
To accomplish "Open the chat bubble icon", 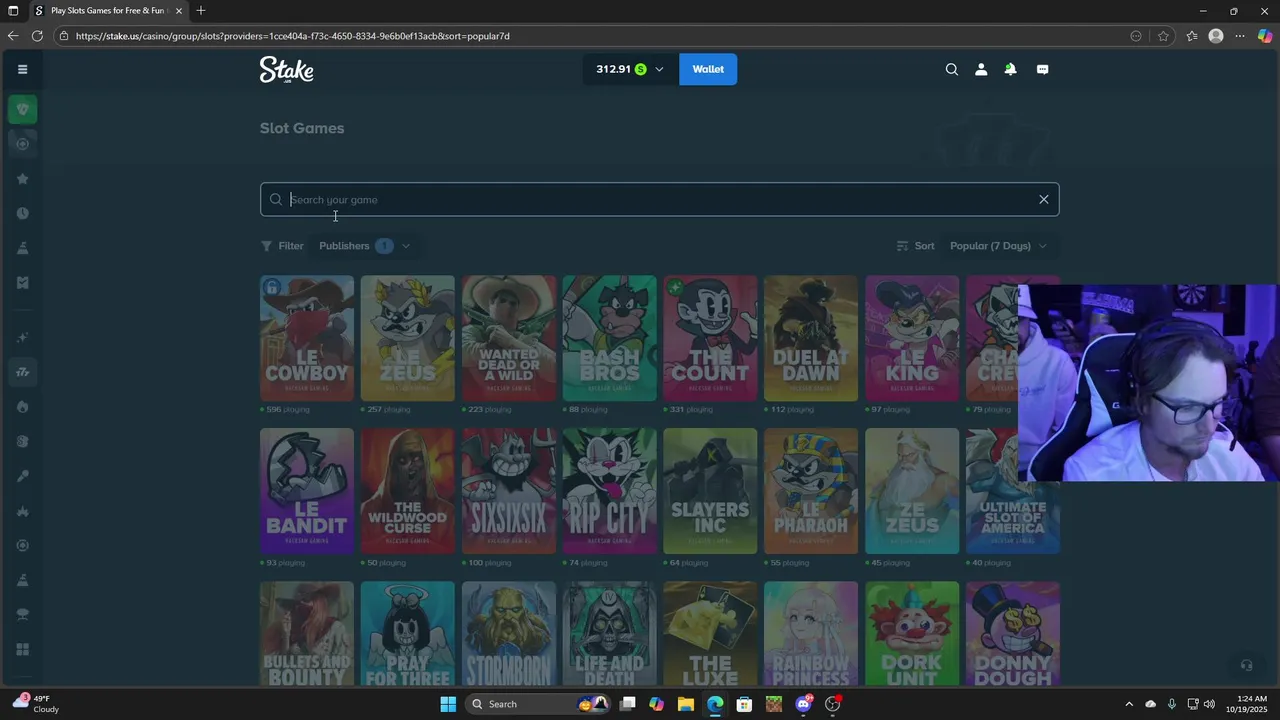I will click(1042, 69).
